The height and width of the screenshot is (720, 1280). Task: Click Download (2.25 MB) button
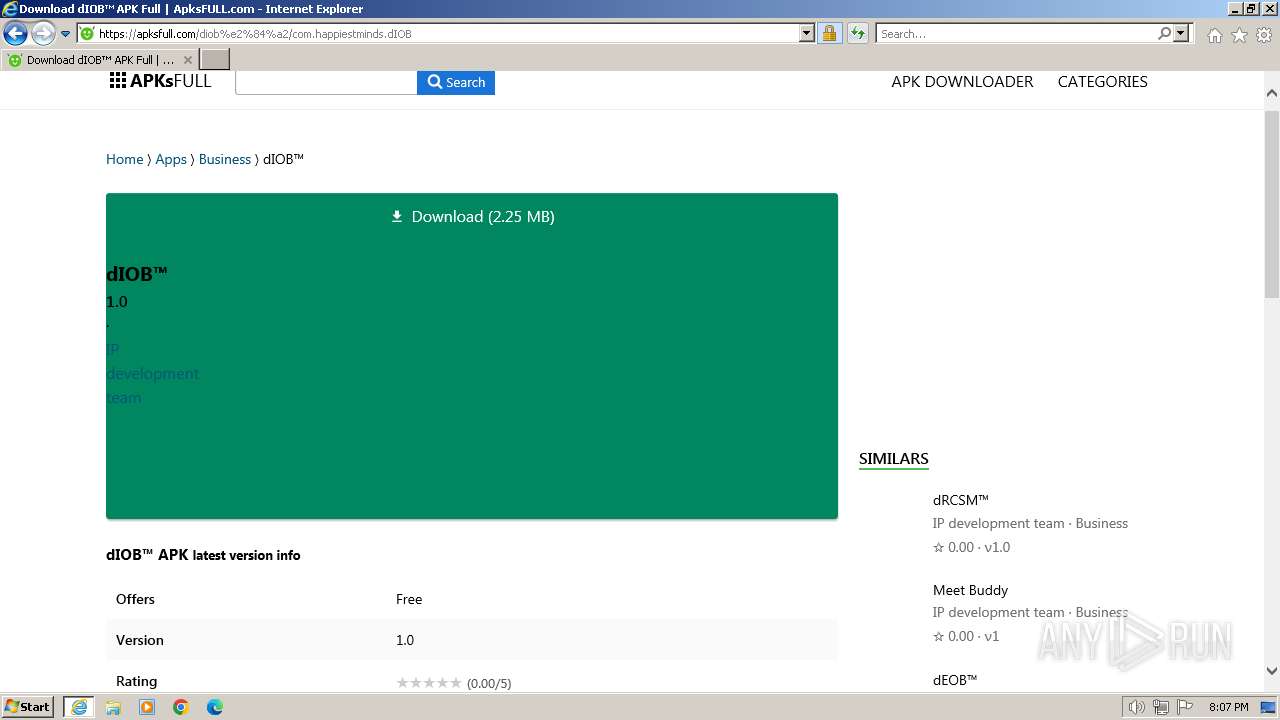coord(472,216)
